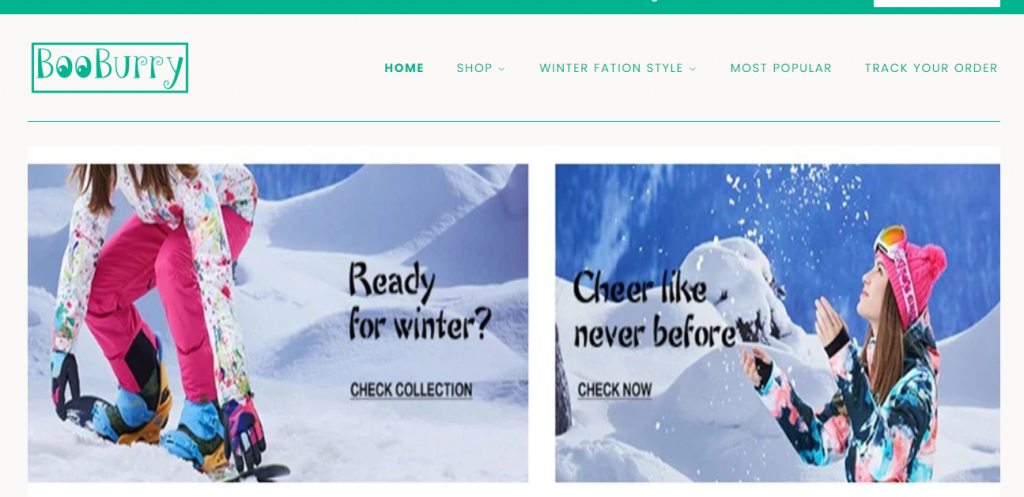Open the TRACK YOUR ORDER page
1024x497 pixels.
pyautogui.click(x=931, y=68)
